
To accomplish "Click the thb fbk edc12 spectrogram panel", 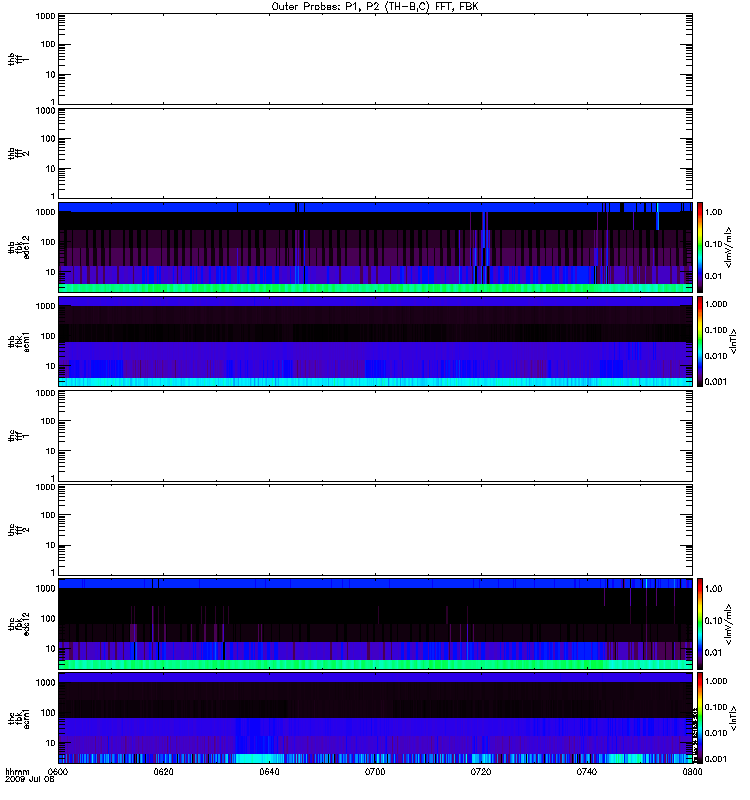I will point(376,247).
